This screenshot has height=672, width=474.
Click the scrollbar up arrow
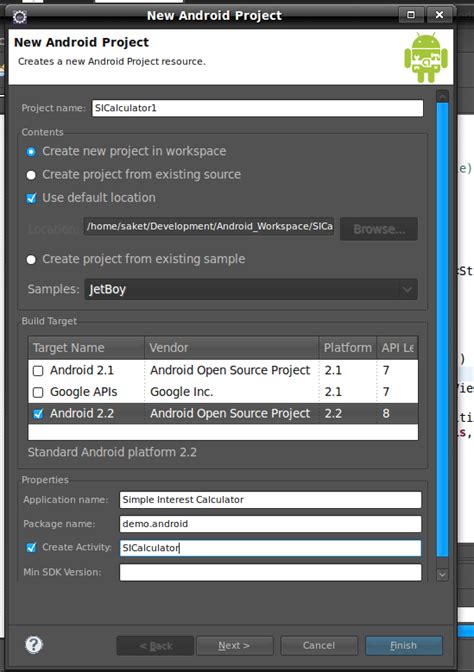point(442,96)
